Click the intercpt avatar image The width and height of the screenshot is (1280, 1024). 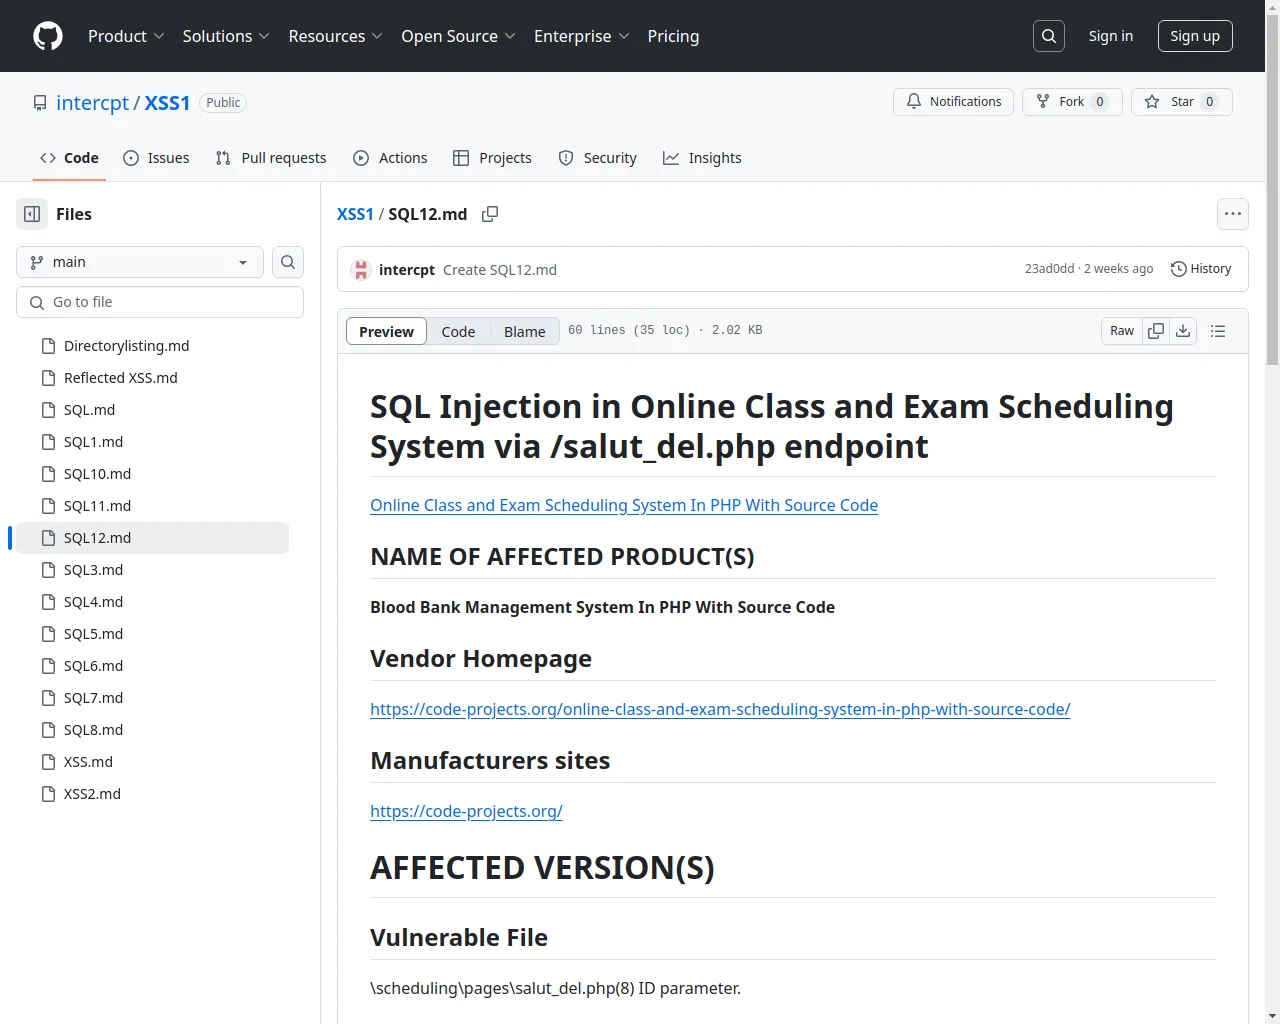pos(361,270)
